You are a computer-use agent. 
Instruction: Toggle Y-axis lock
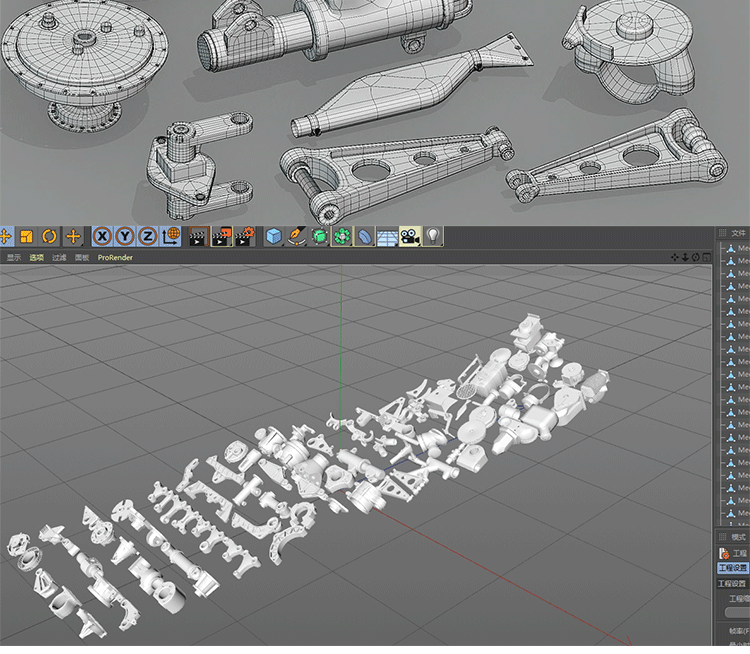tap(124, 237)
